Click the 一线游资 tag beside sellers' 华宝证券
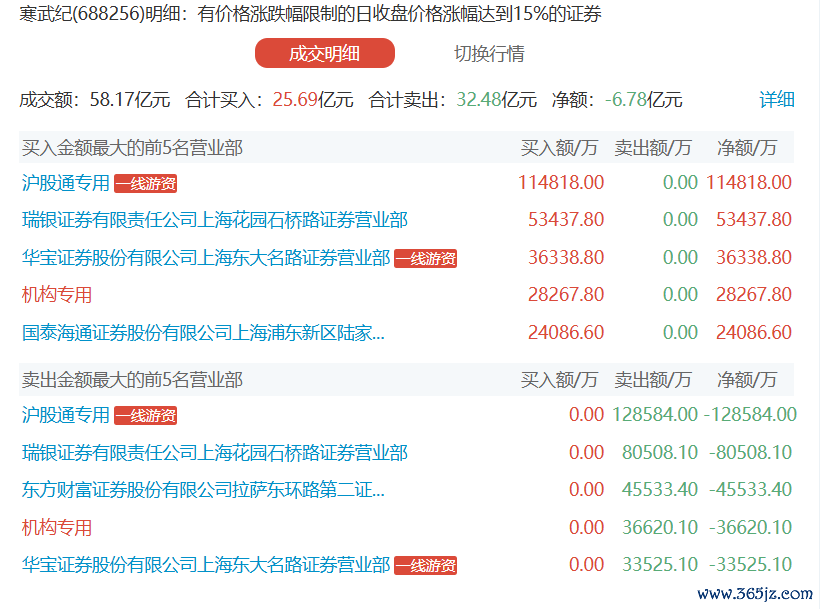This screenshot has width=820, height=609. [425, 566]
